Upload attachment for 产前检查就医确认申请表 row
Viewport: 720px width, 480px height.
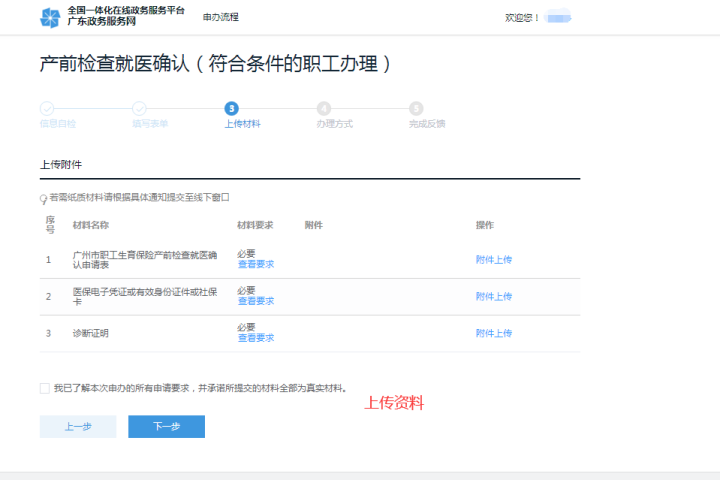click(x=493, y=259)
